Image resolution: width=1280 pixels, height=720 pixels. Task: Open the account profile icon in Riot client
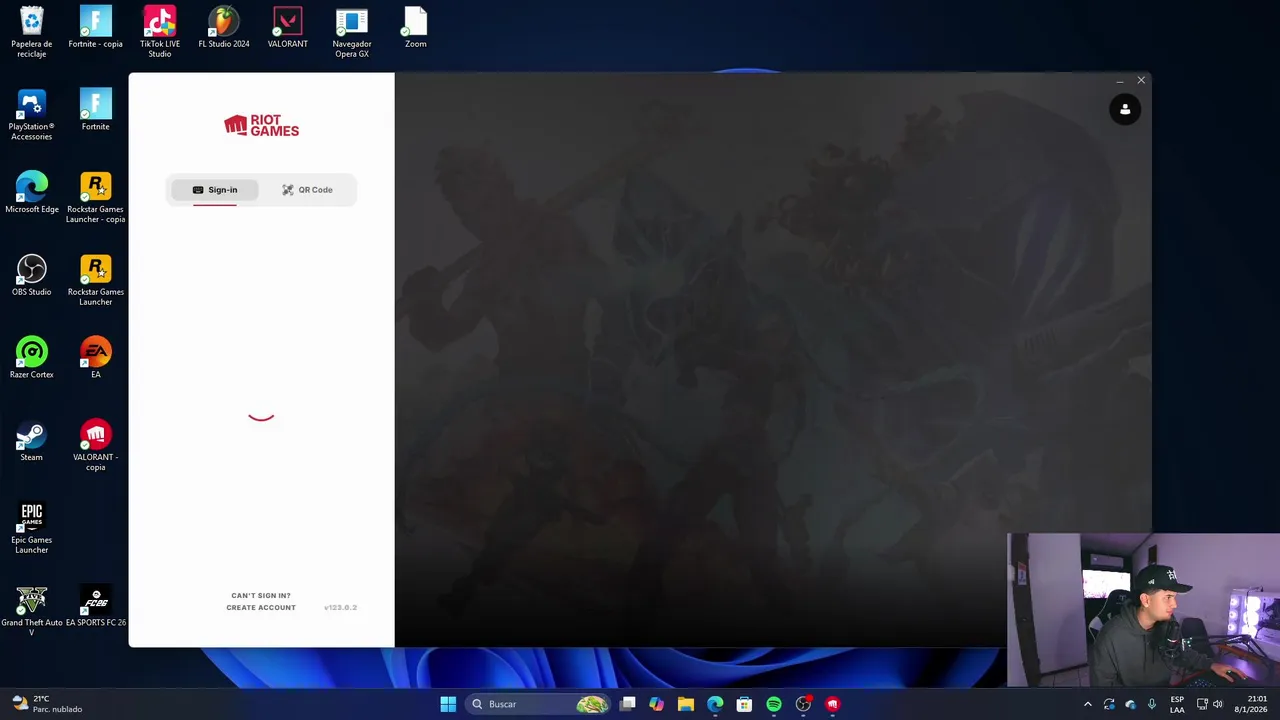[x=1125, y=110]
